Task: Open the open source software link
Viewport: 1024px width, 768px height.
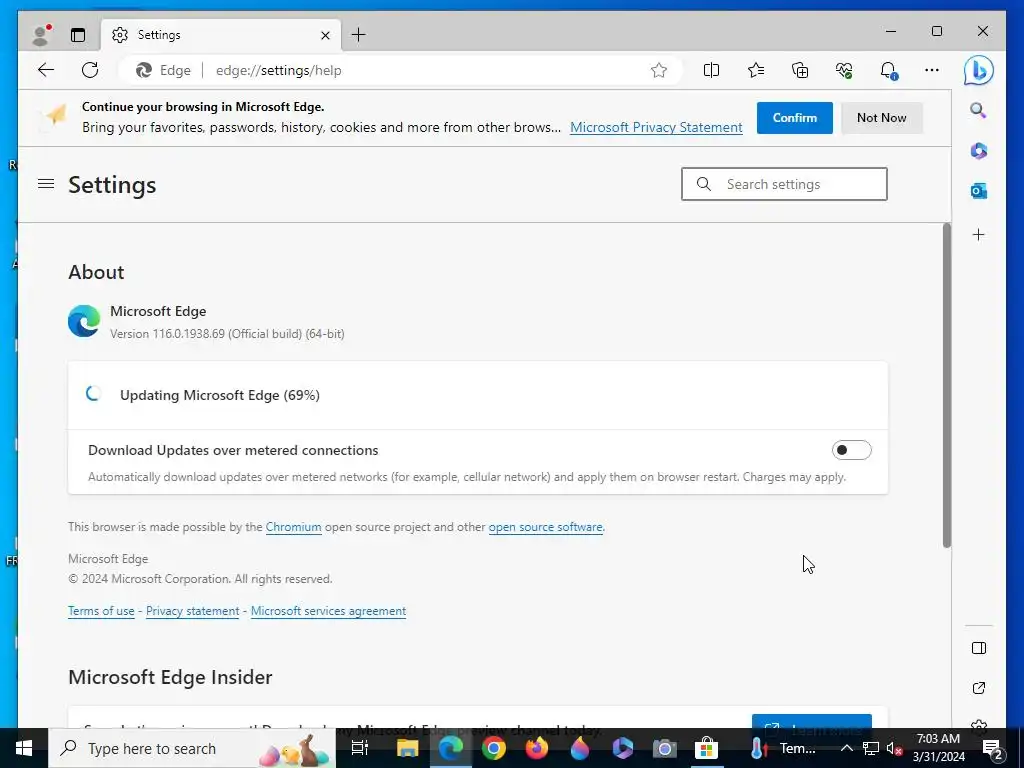Action: point(545,527)
